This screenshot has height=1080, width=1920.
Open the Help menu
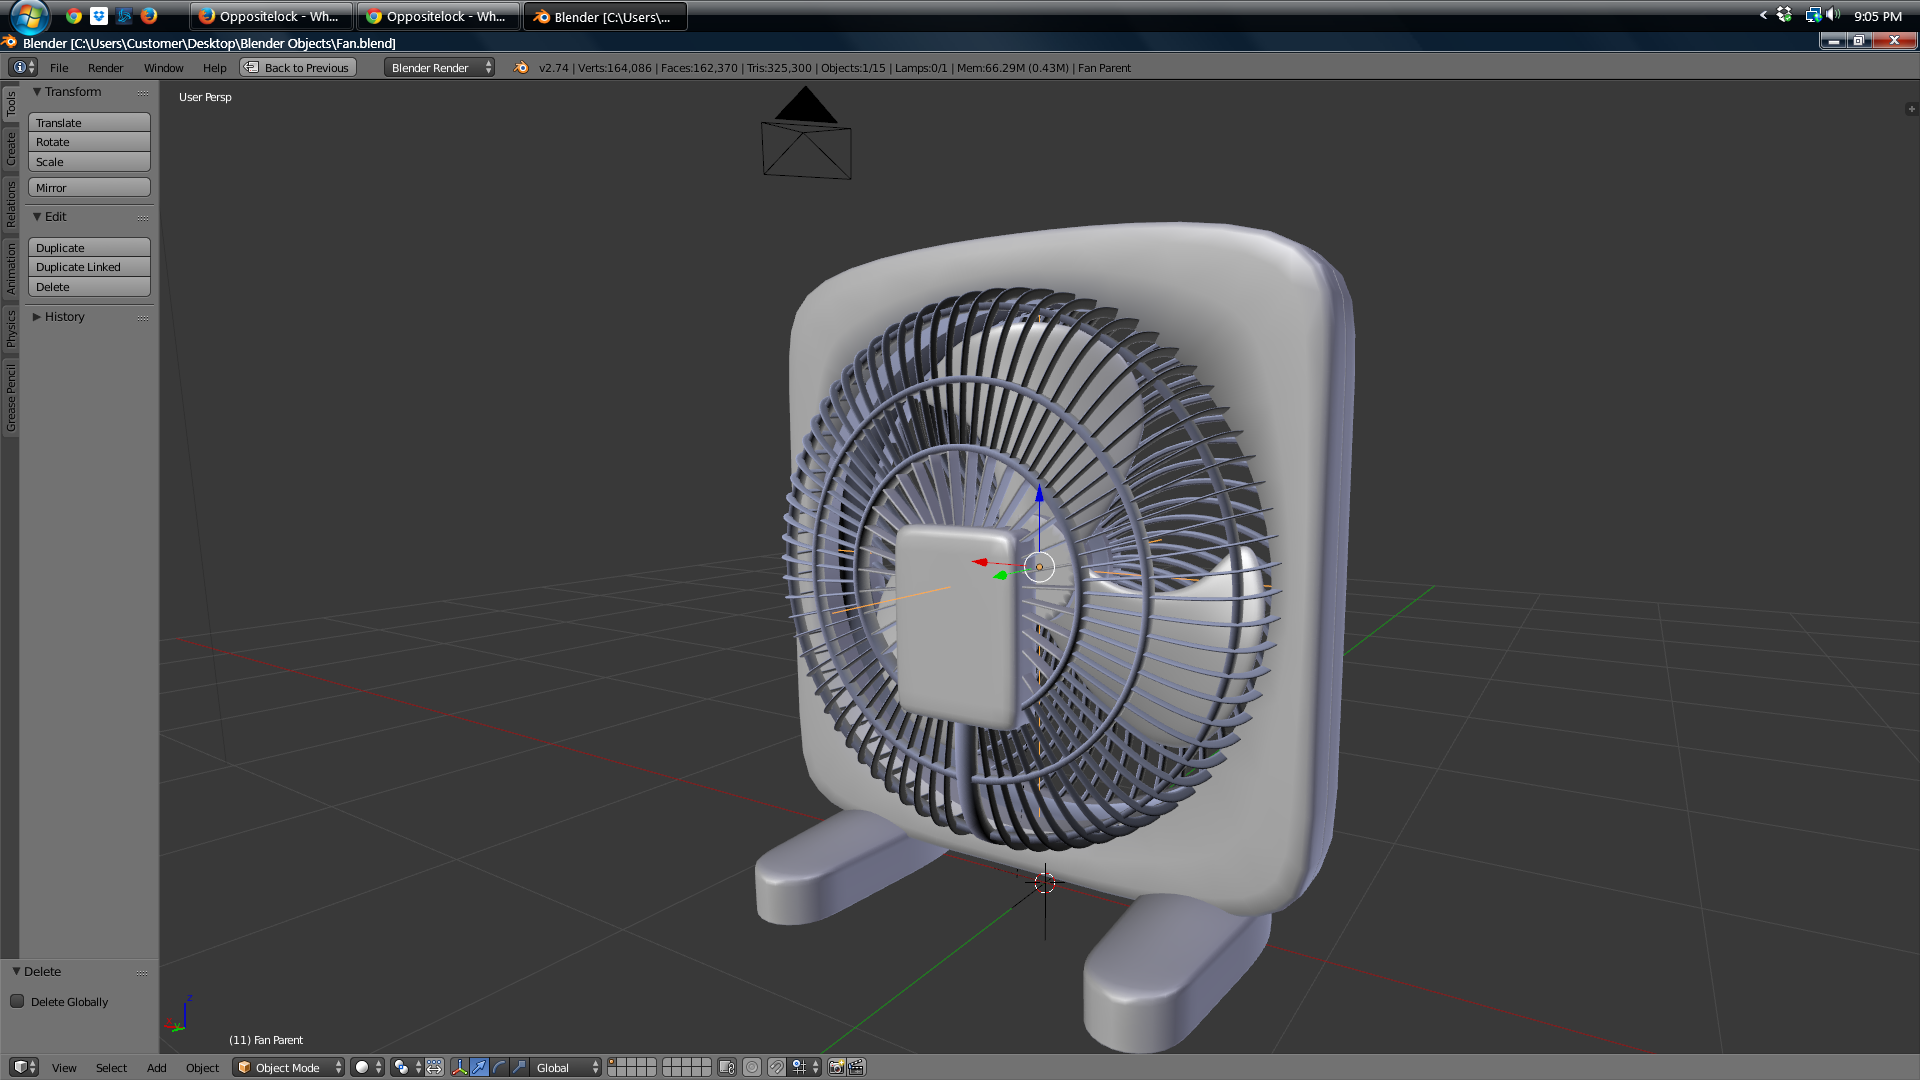(x=214, y=67)
